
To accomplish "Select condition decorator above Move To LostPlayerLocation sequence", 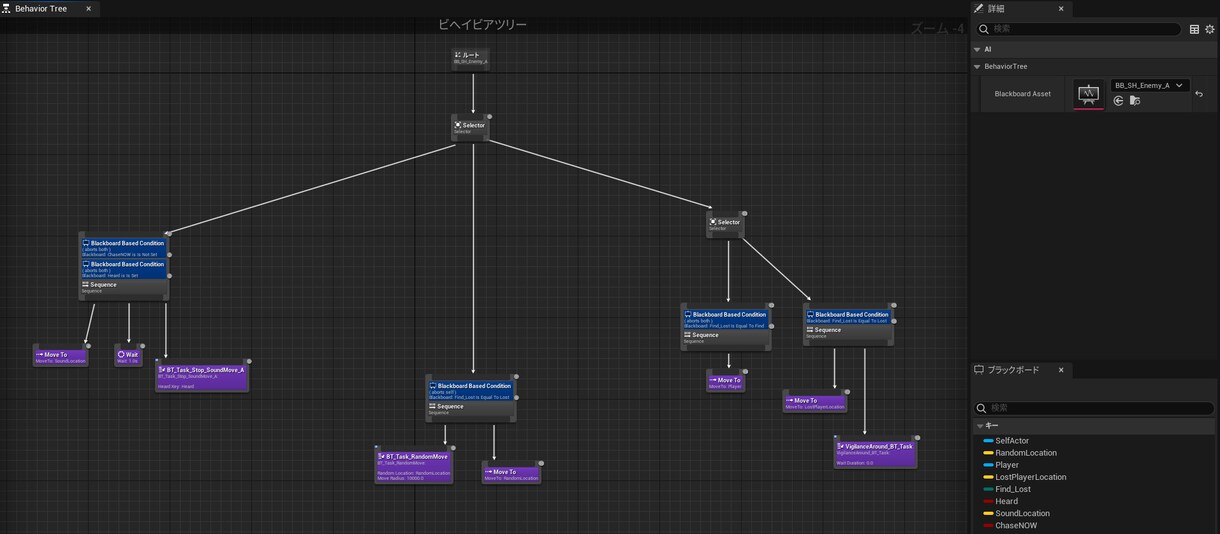I will coord(848,316).
